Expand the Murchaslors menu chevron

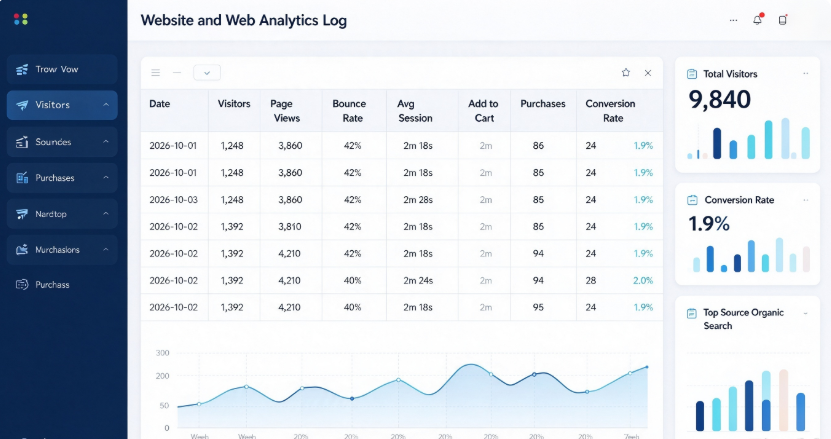pos(106,249)
